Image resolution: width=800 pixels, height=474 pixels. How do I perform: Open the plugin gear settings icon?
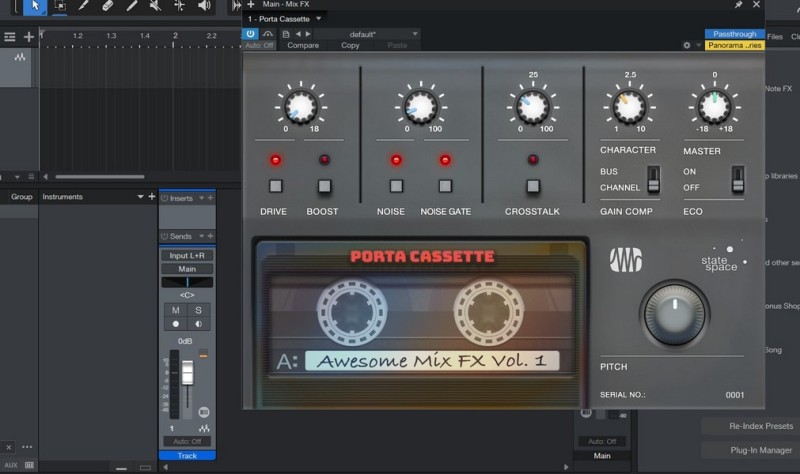[x=687, y=45]
